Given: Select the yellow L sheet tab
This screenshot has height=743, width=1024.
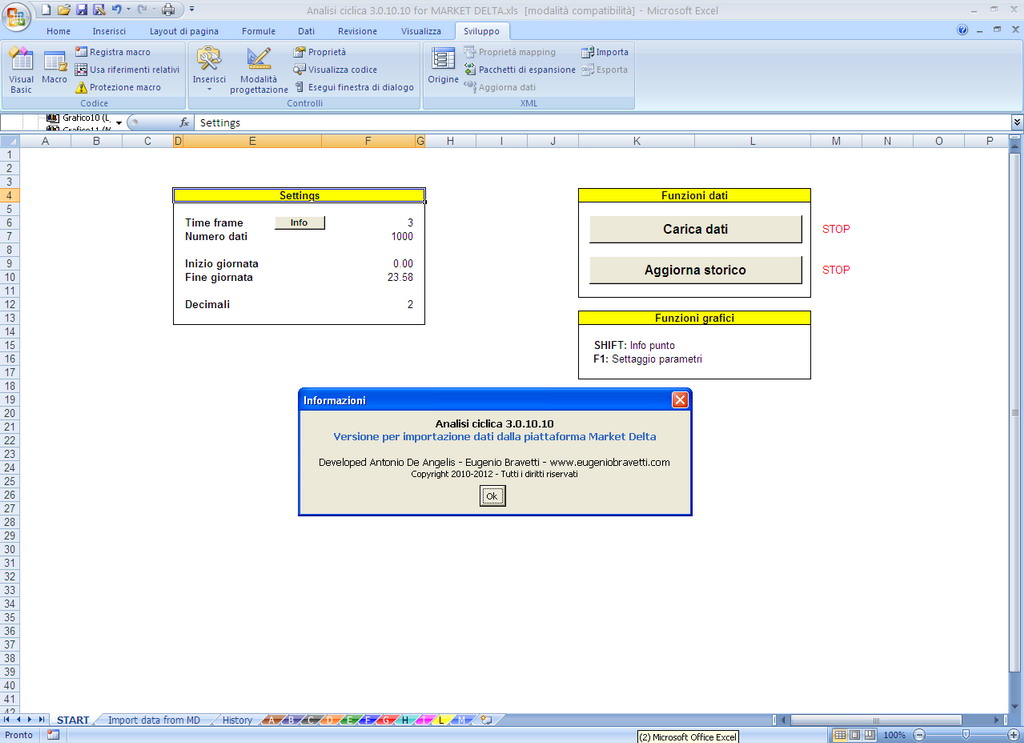Looking at the screenshot, I should tap(441, 719).
